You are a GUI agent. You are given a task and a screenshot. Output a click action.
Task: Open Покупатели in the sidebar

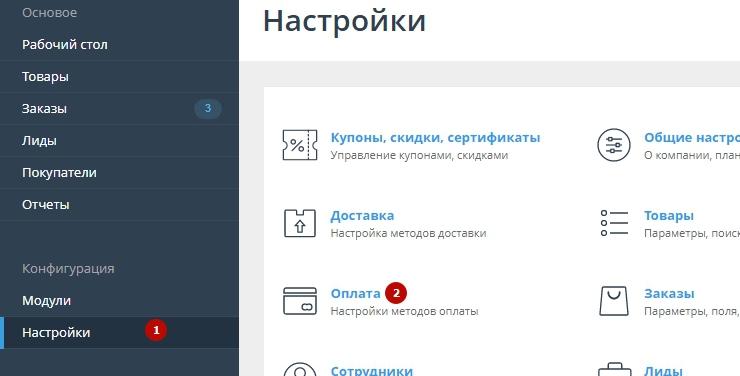[119, 173]
